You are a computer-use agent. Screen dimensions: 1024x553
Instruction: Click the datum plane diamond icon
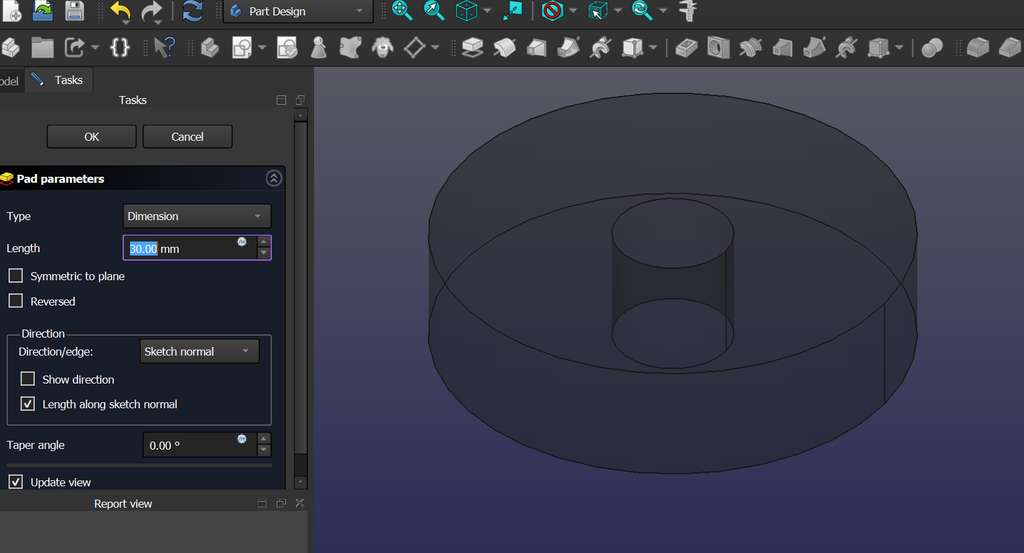click(x=415, y=48)
